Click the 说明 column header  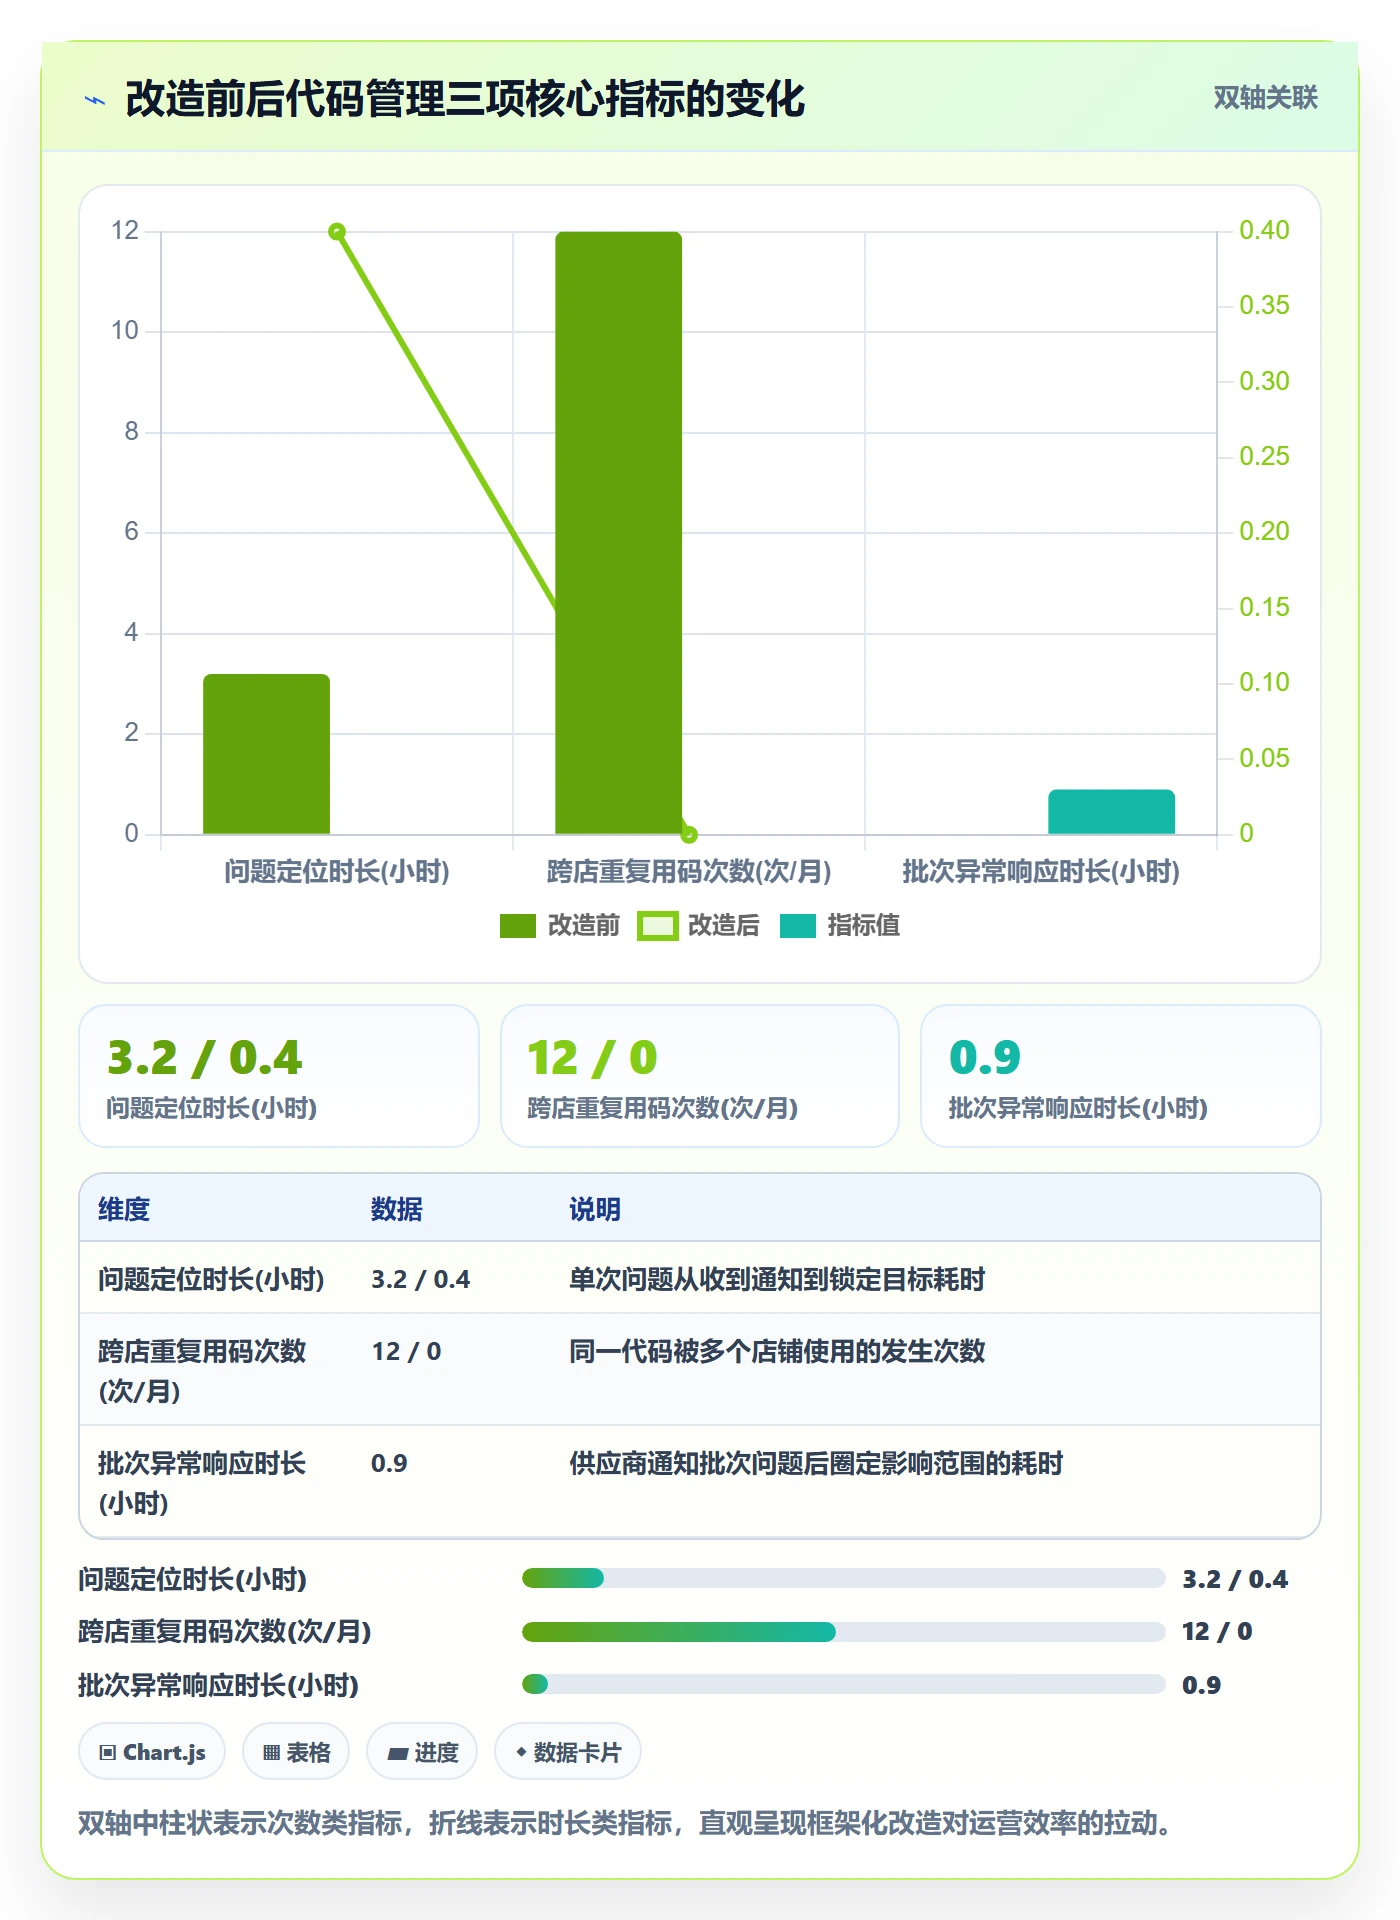(x=595, y=1209)
